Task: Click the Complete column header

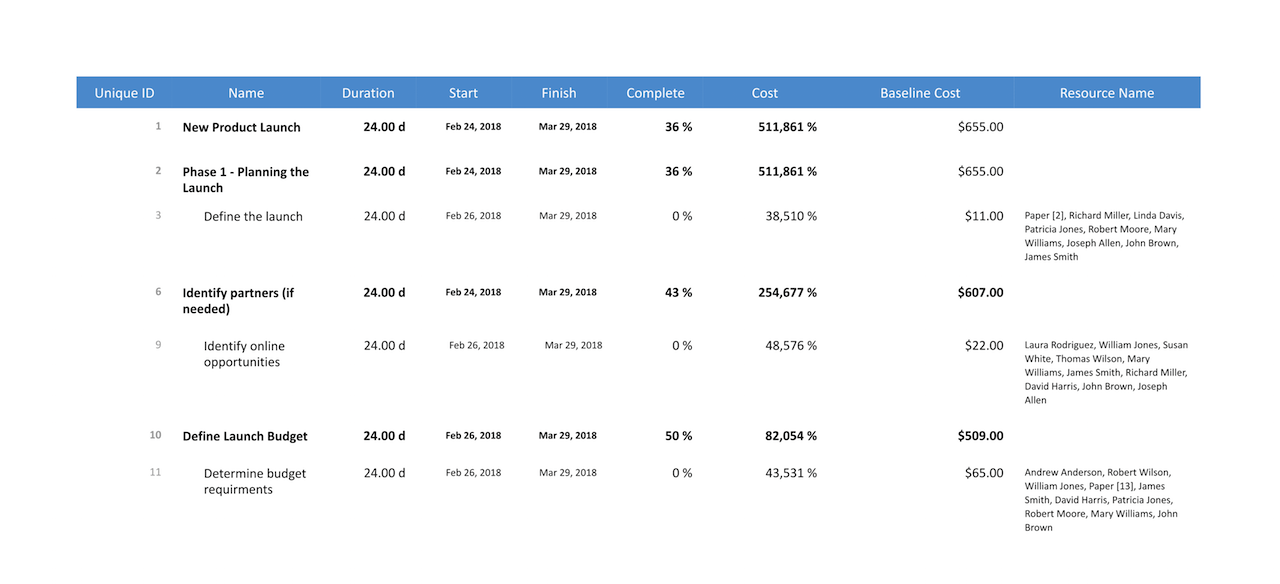Action: [655, 93]
